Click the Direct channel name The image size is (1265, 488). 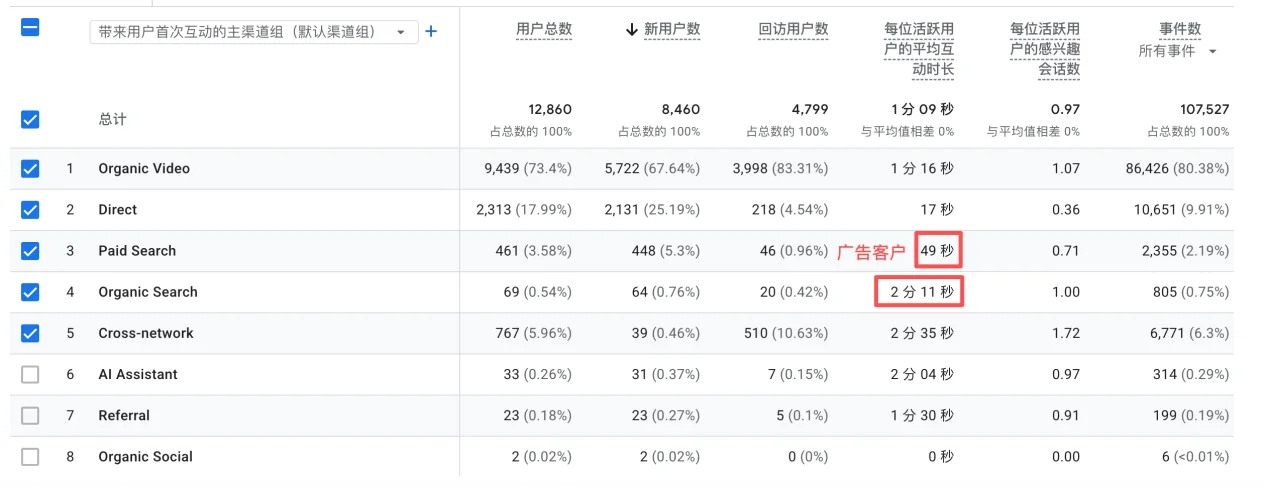(x=118, y=210)
